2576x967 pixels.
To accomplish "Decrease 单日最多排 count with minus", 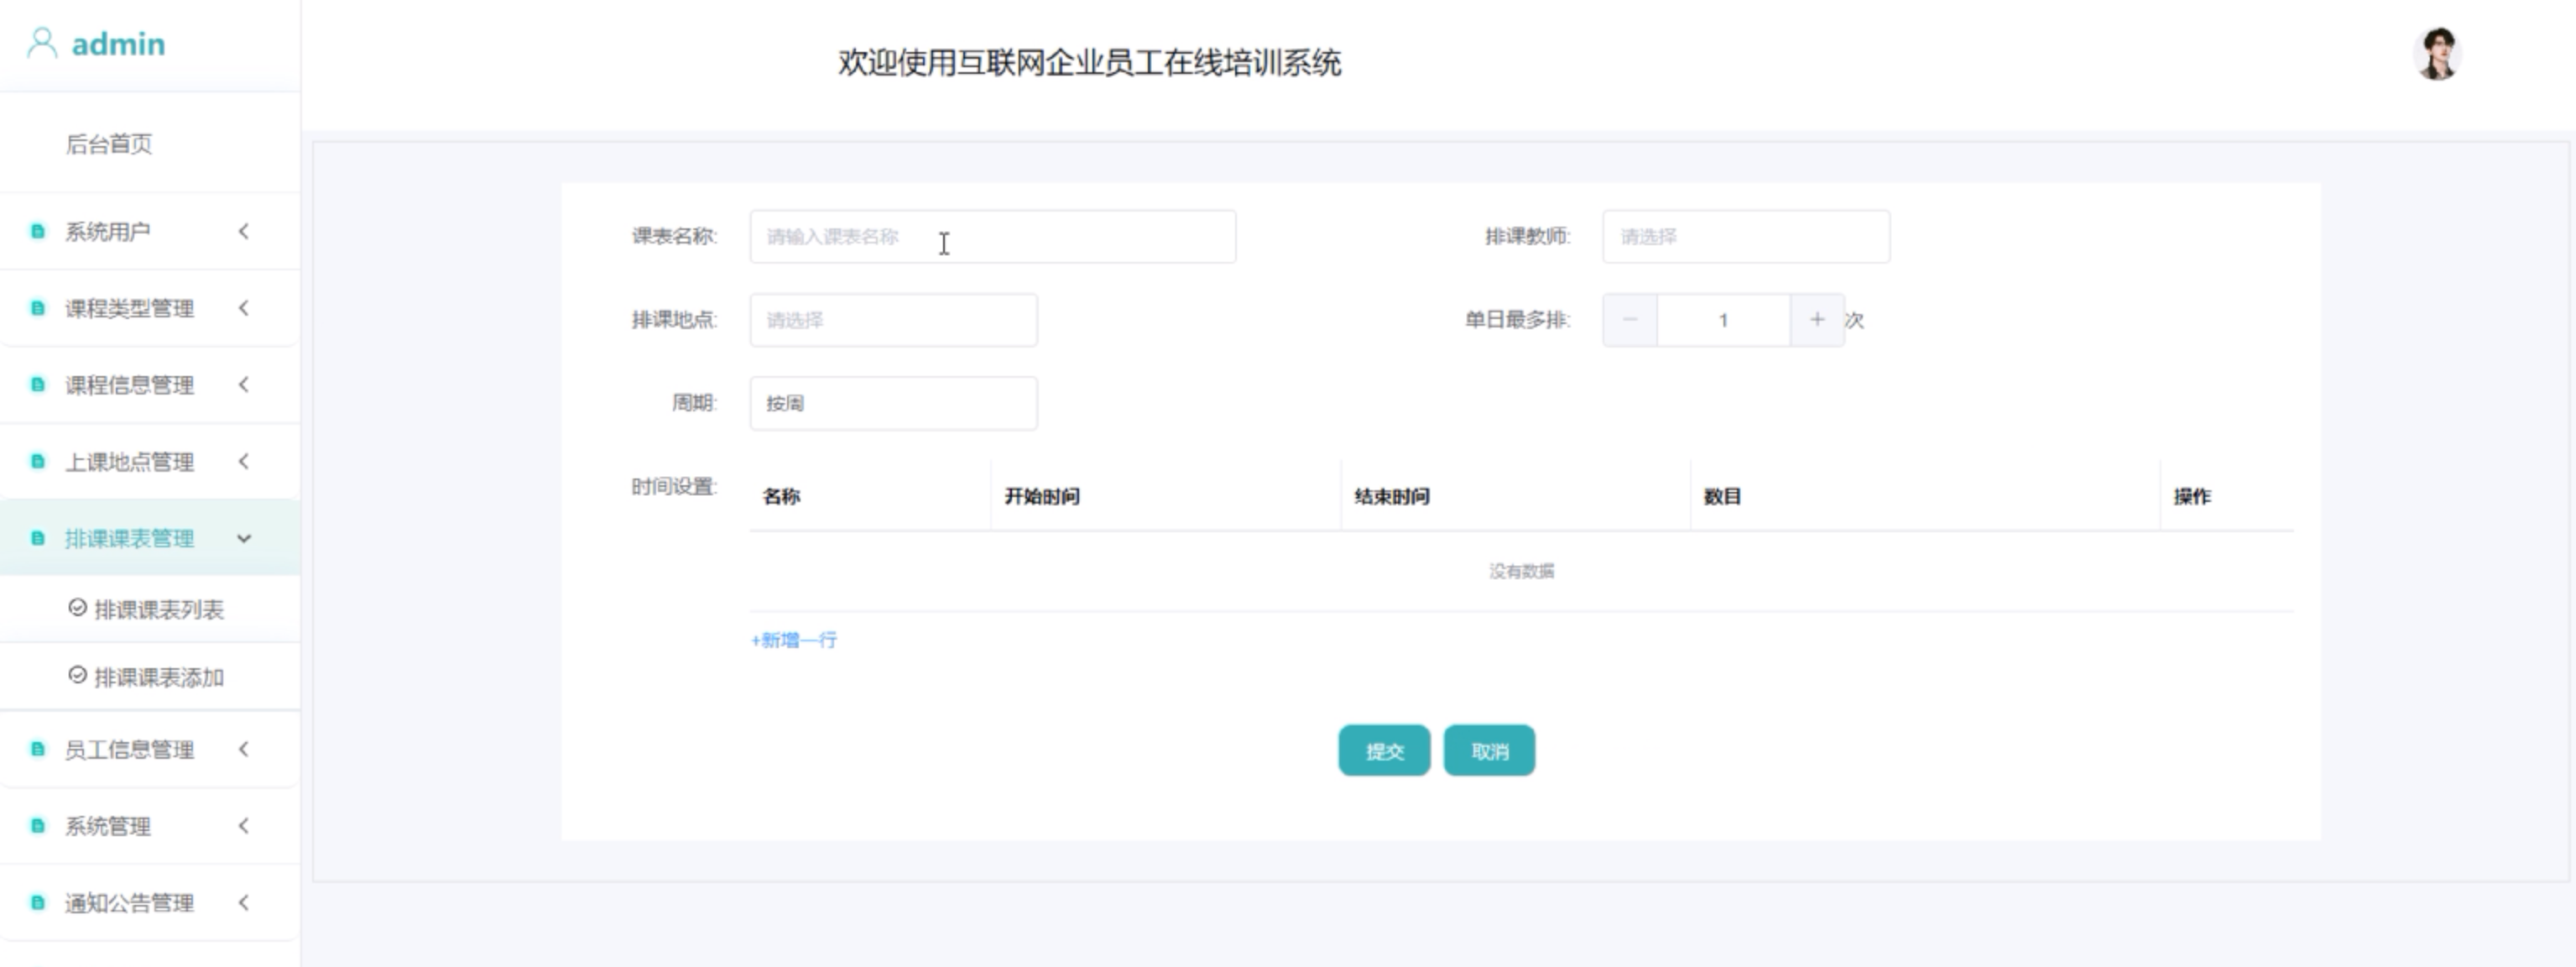I will (x=1630, y=320).
